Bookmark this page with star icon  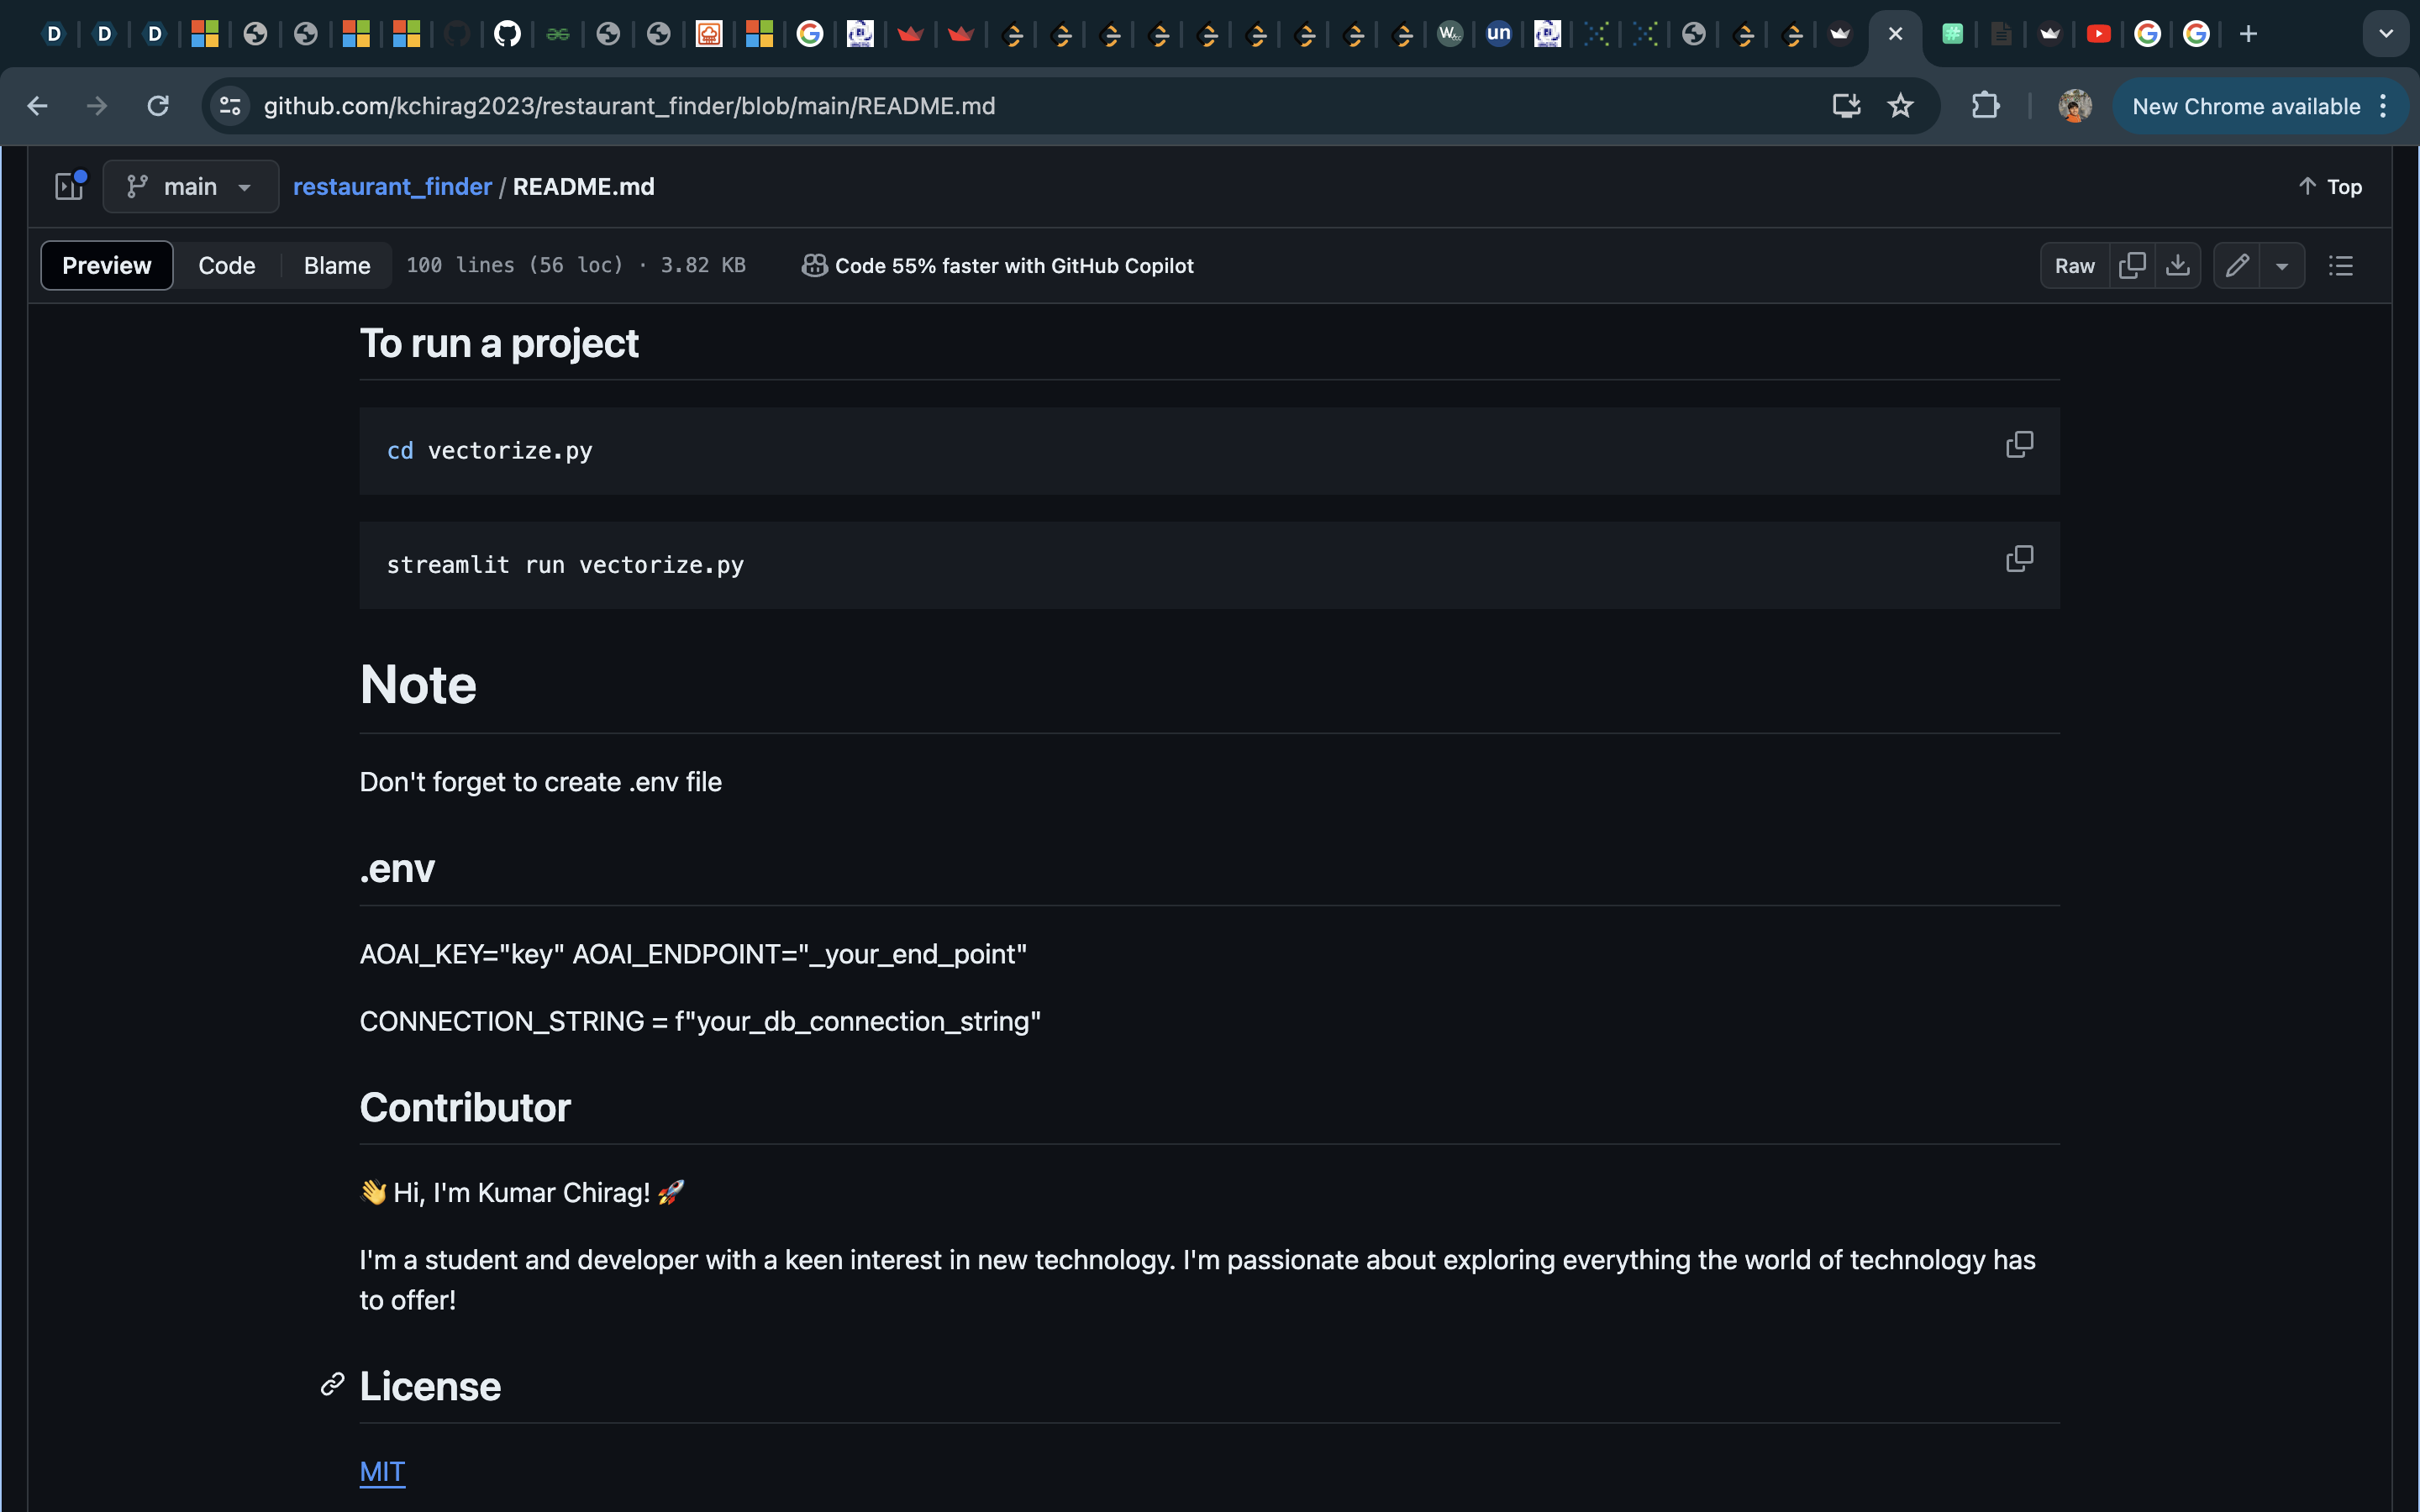click(1900, 106)
